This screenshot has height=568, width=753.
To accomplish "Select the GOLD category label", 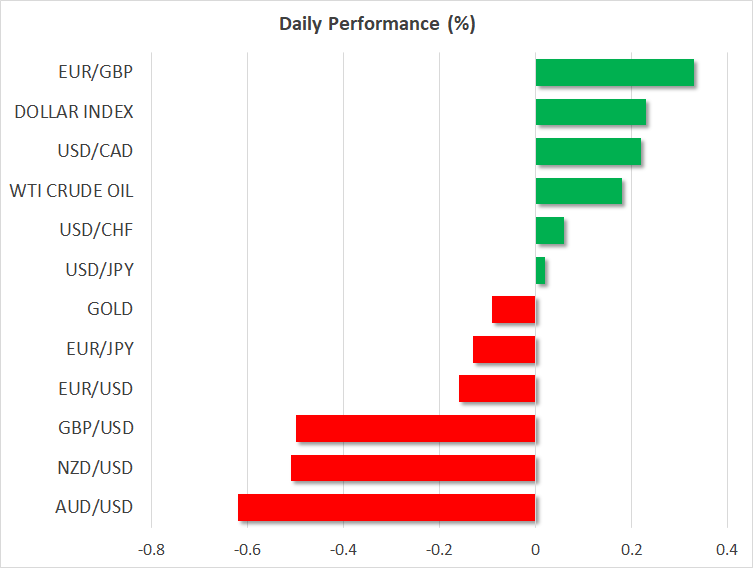I will click(110, 309).
